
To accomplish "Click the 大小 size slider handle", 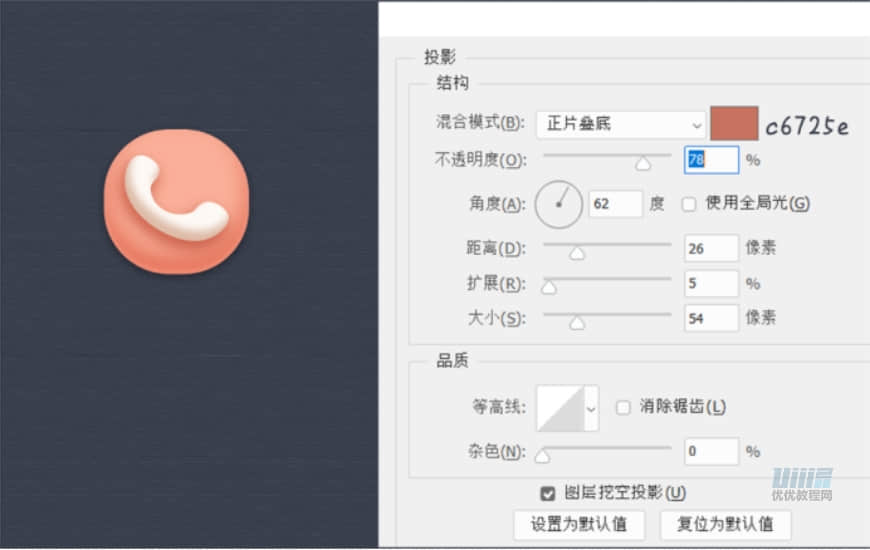I will tap(577, 323).
